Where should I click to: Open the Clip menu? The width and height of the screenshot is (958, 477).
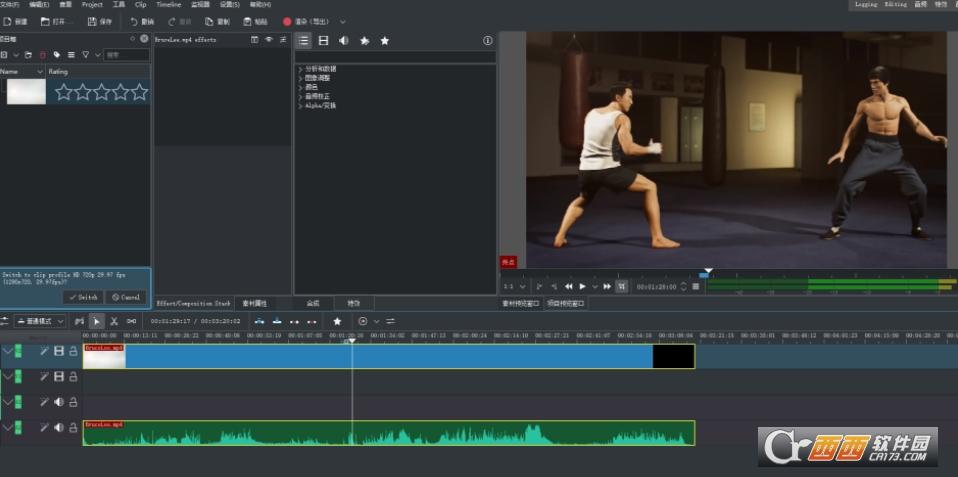[141, 4]
